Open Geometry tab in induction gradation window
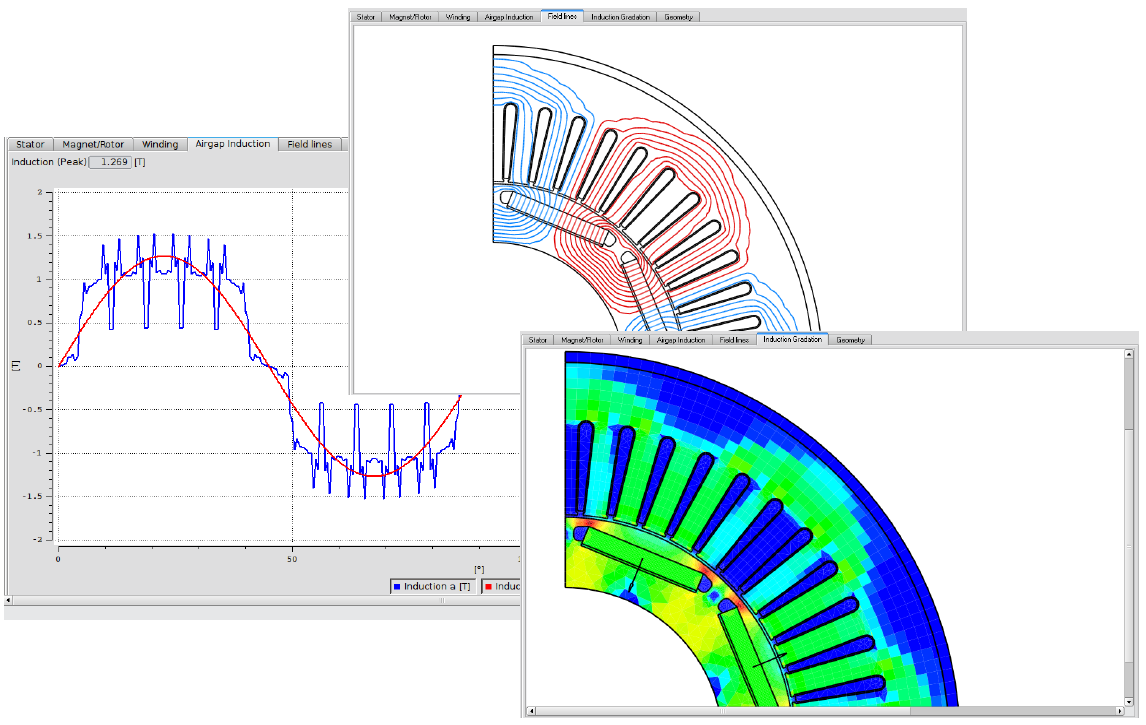Image resolution: width=1146 pixels, height=725 pixels. [x=851, y=340]
